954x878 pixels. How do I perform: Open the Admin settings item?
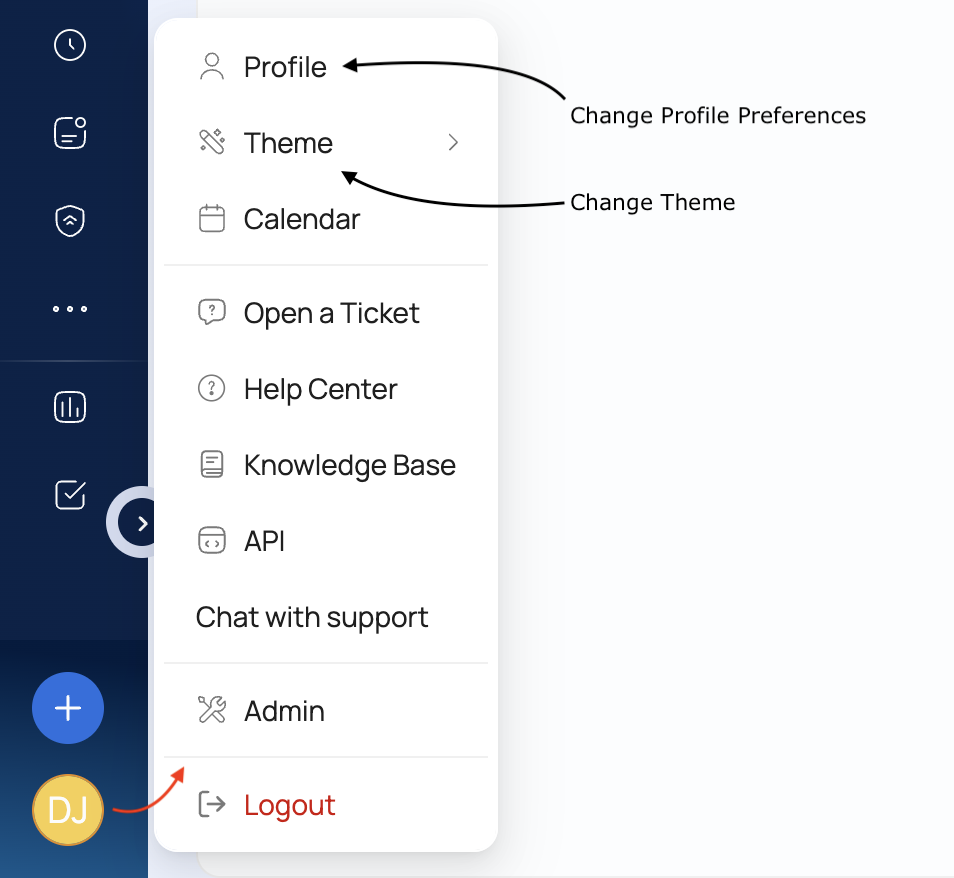(284, 711)
